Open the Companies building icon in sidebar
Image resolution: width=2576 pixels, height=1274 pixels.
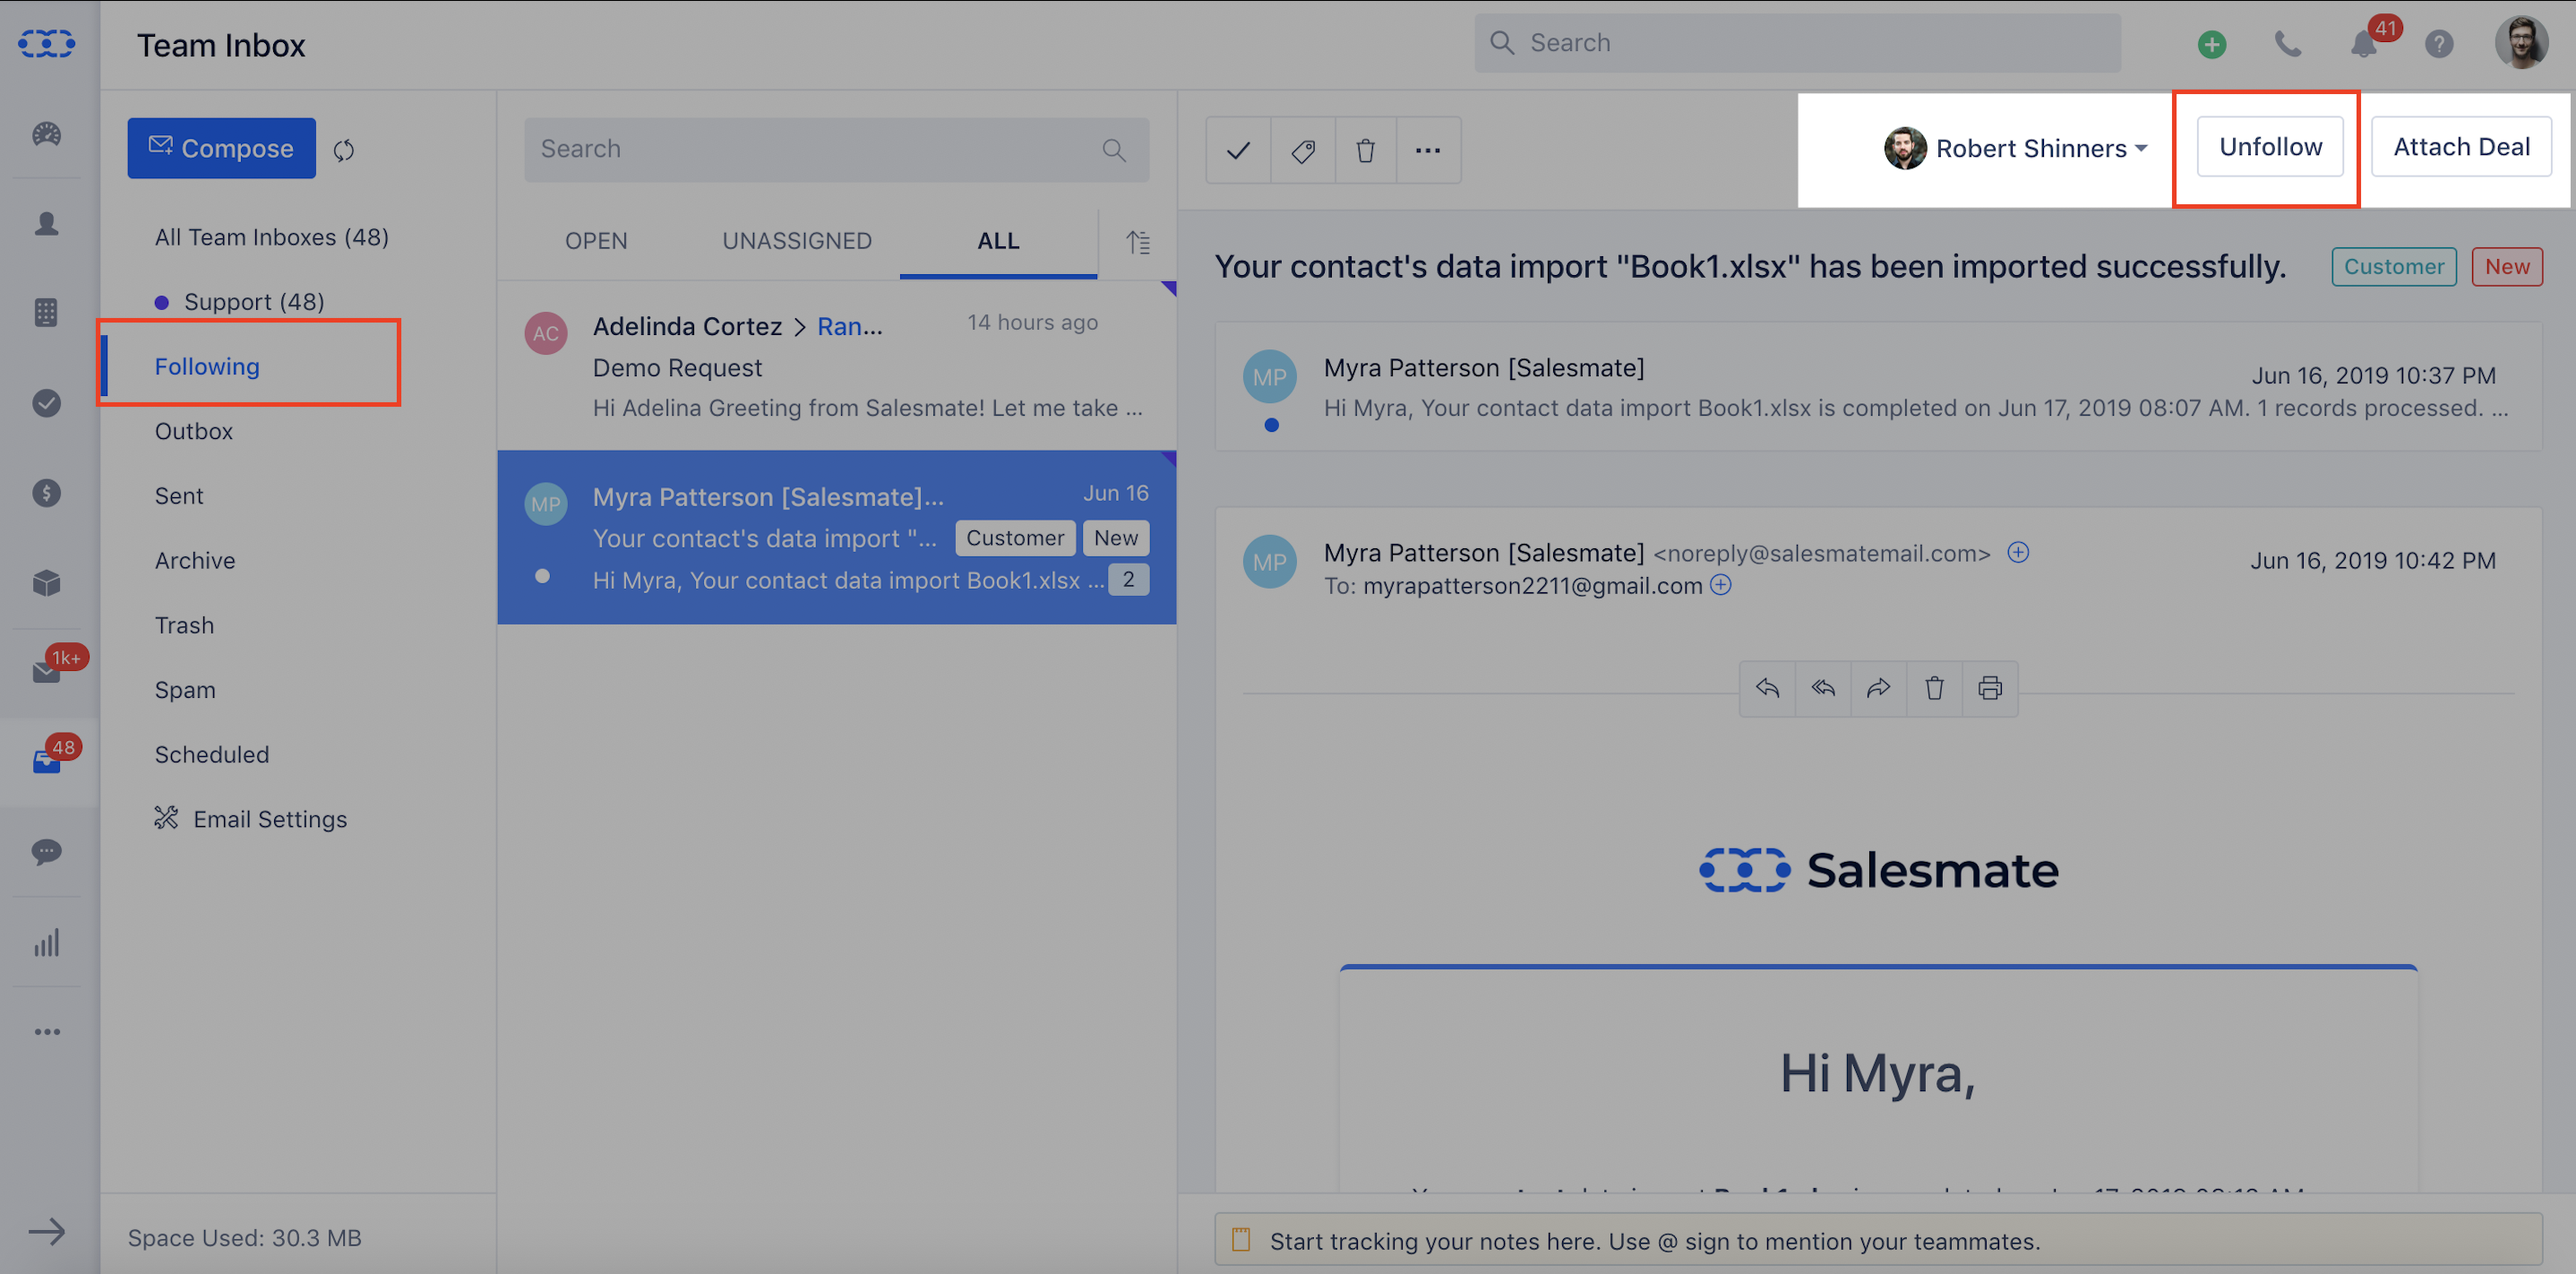click(x=47, y=312)
